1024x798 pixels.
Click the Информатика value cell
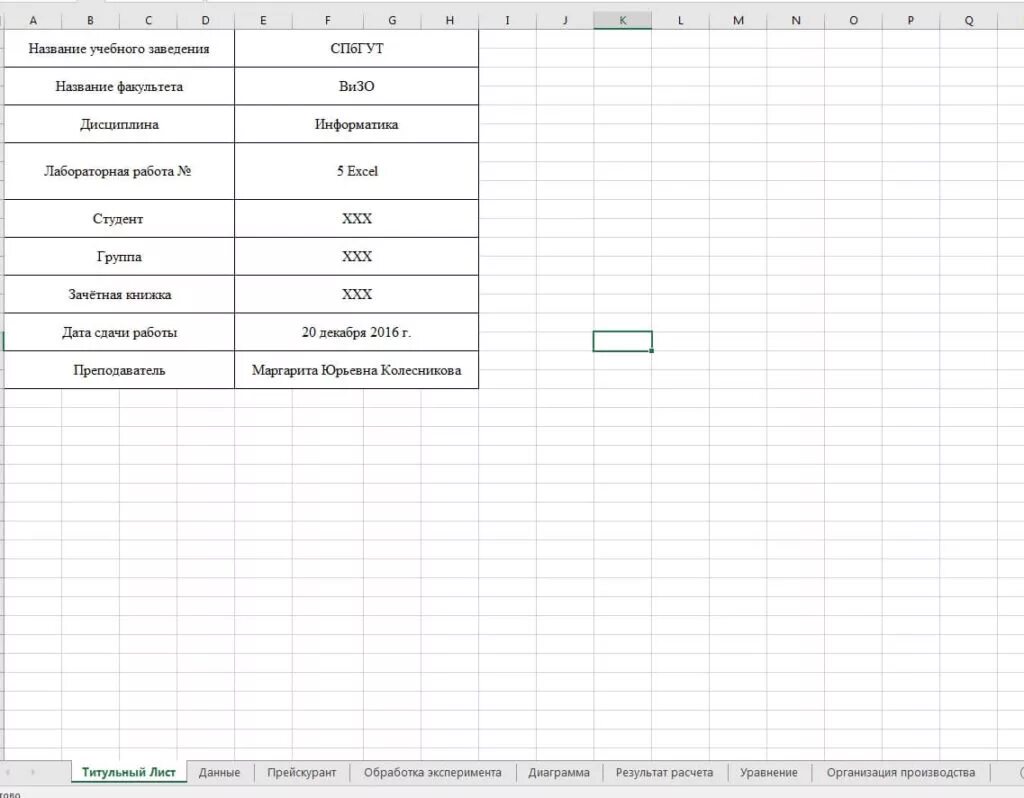(357, 124)
